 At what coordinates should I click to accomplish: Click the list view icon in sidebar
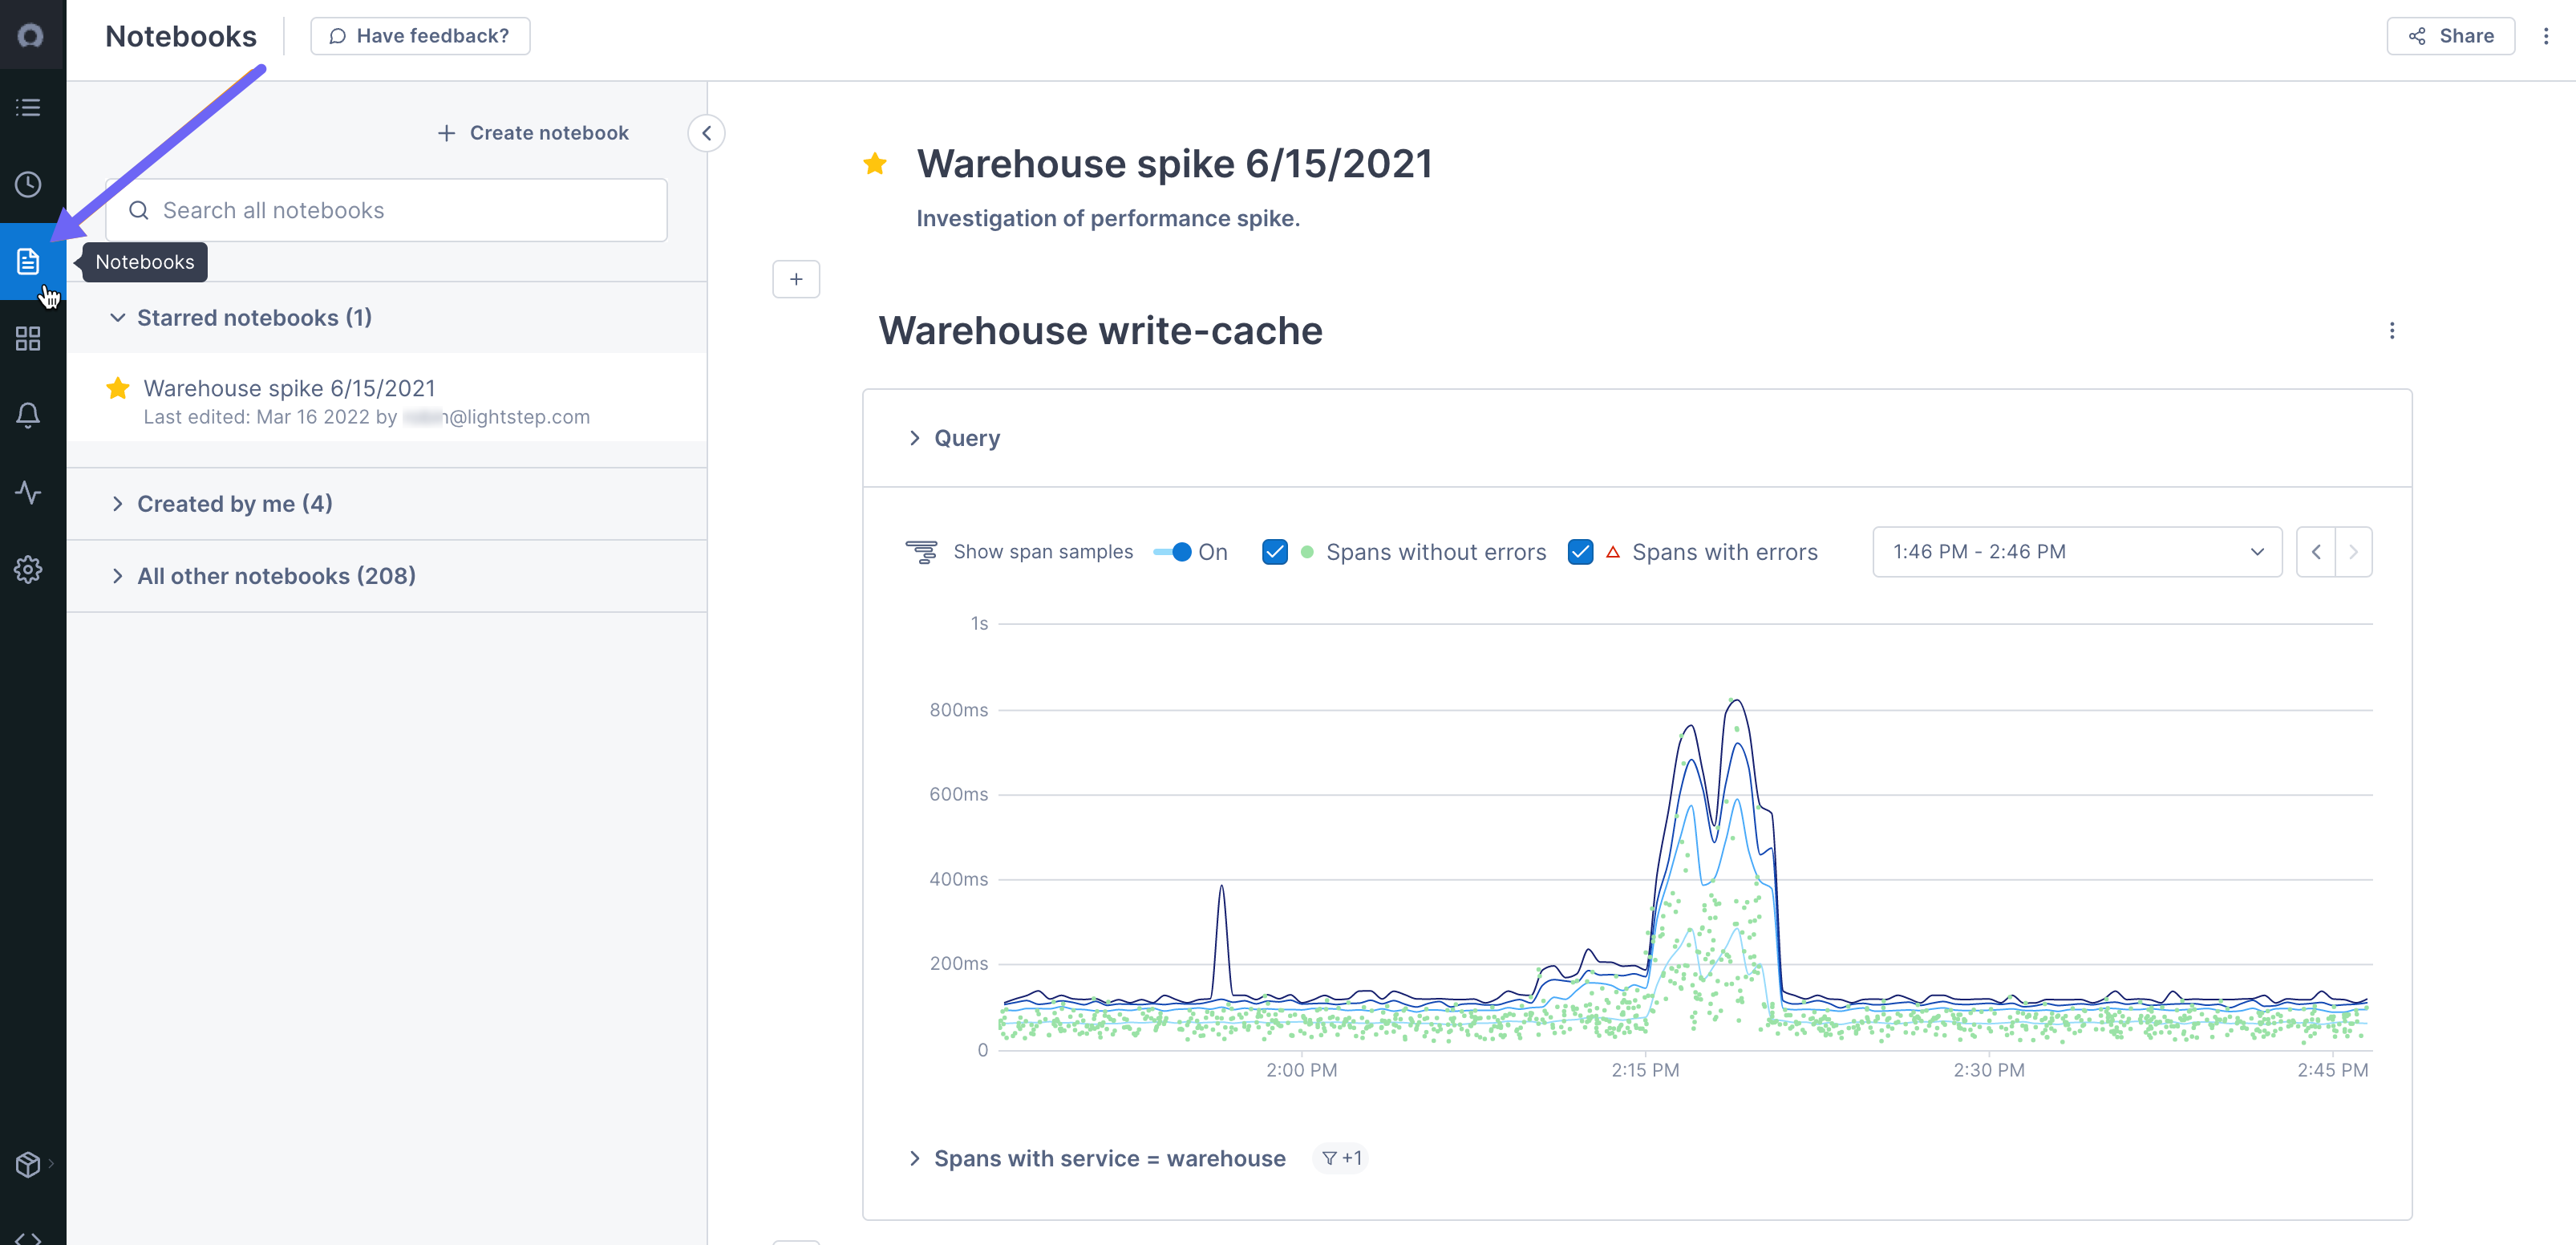(x=28, y=107)
